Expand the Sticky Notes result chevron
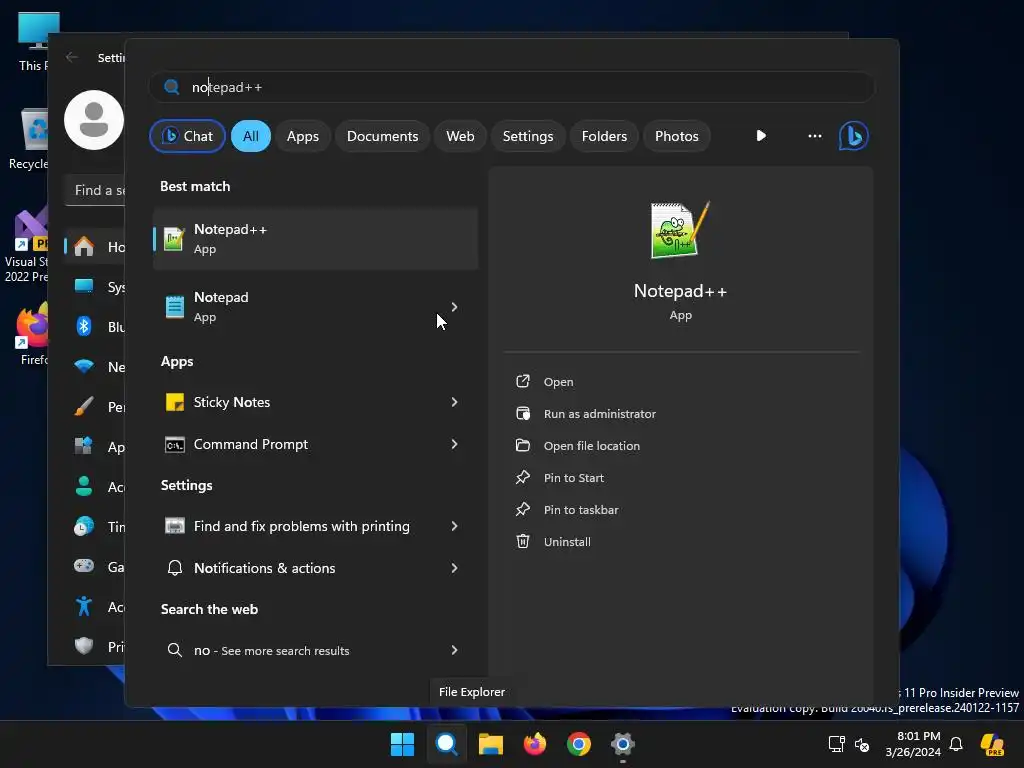Screen dimensions: 1024x768 pos(455,402)
